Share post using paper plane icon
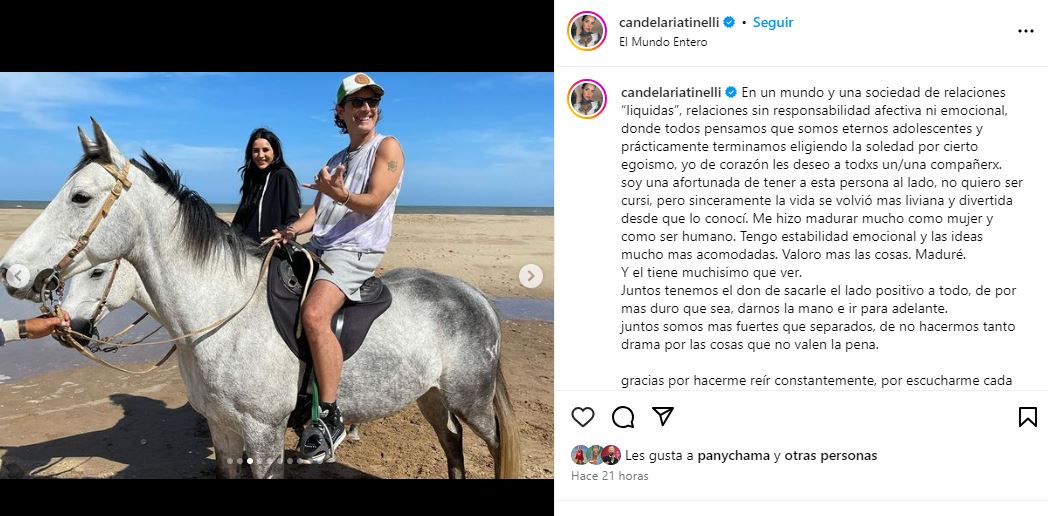Image resolution: width=1048 pixels, height=516 pixels. [662, 416]
